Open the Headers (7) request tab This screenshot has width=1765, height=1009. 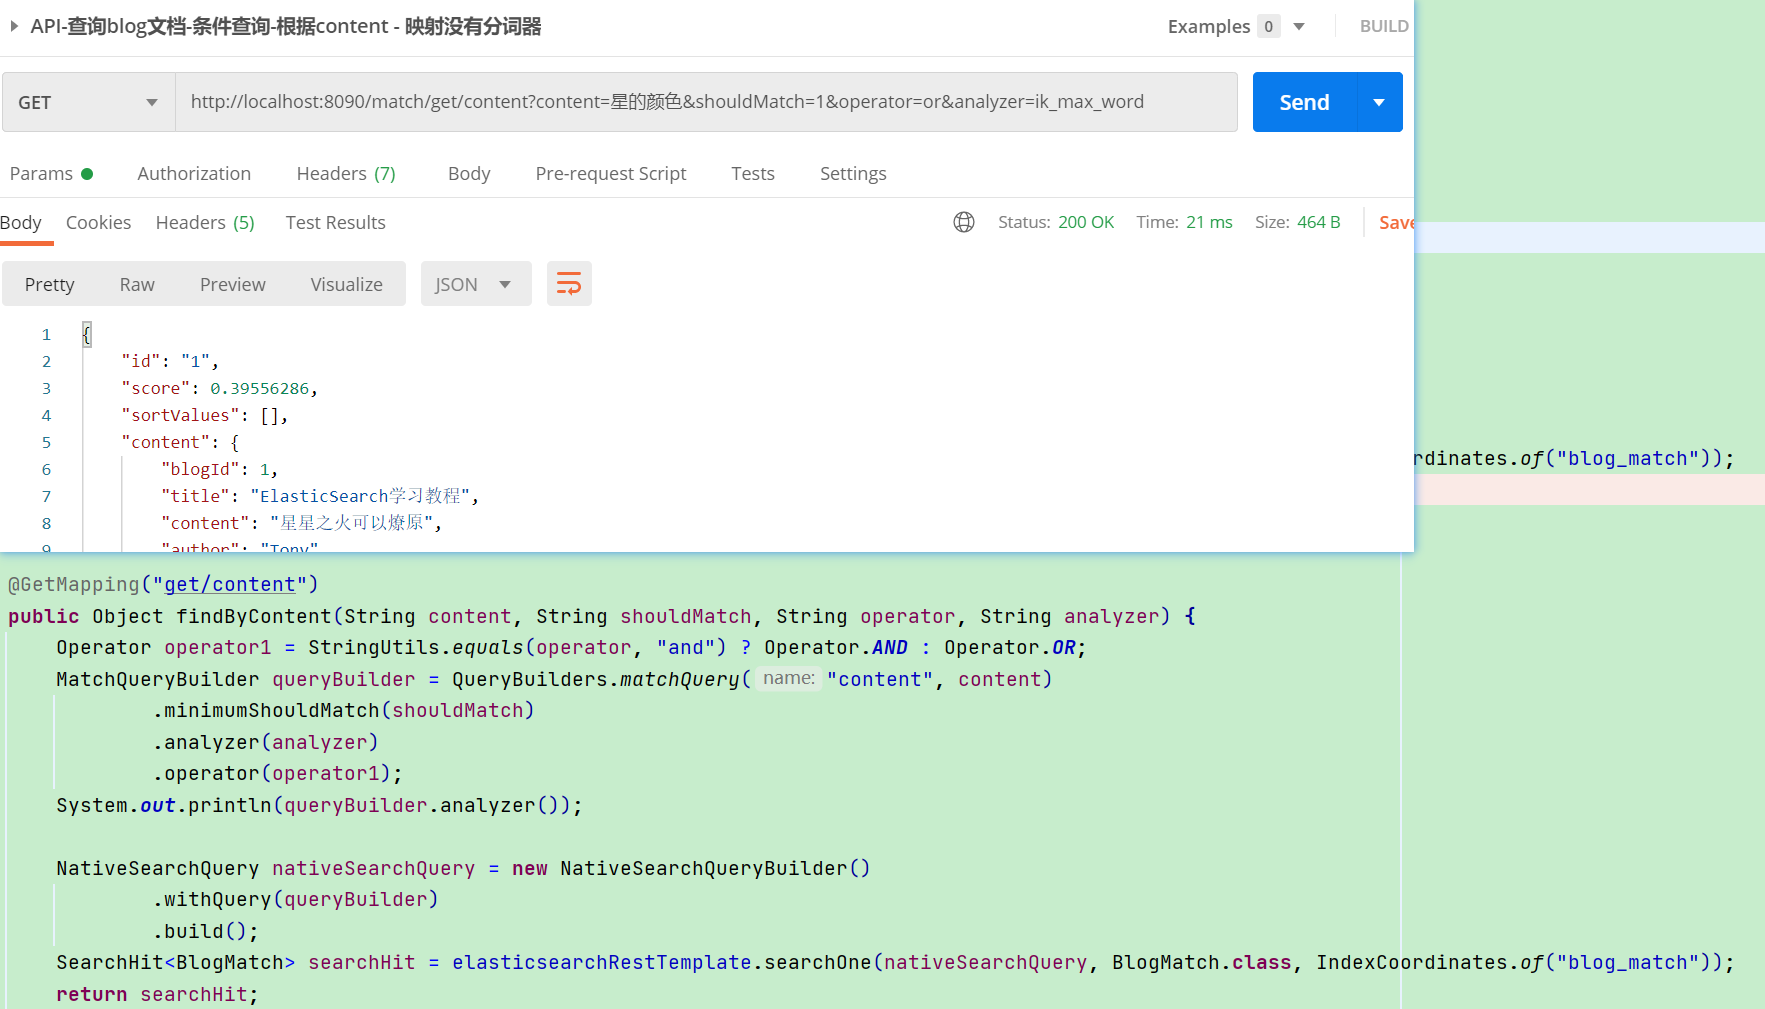pyautogui.click(x=345, y=173)
